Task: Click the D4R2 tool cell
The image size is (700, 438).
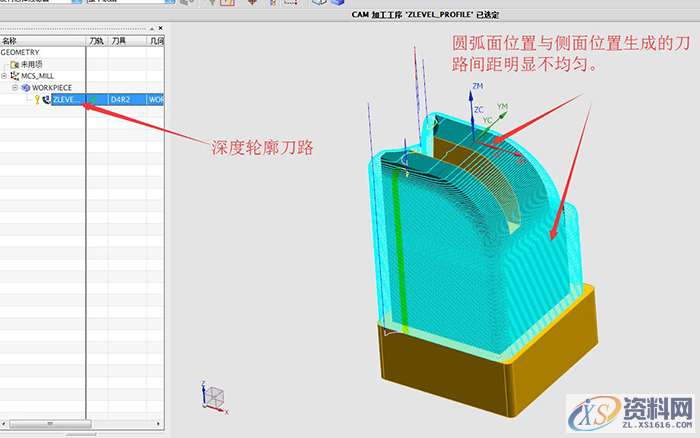Action: [127, 100]
